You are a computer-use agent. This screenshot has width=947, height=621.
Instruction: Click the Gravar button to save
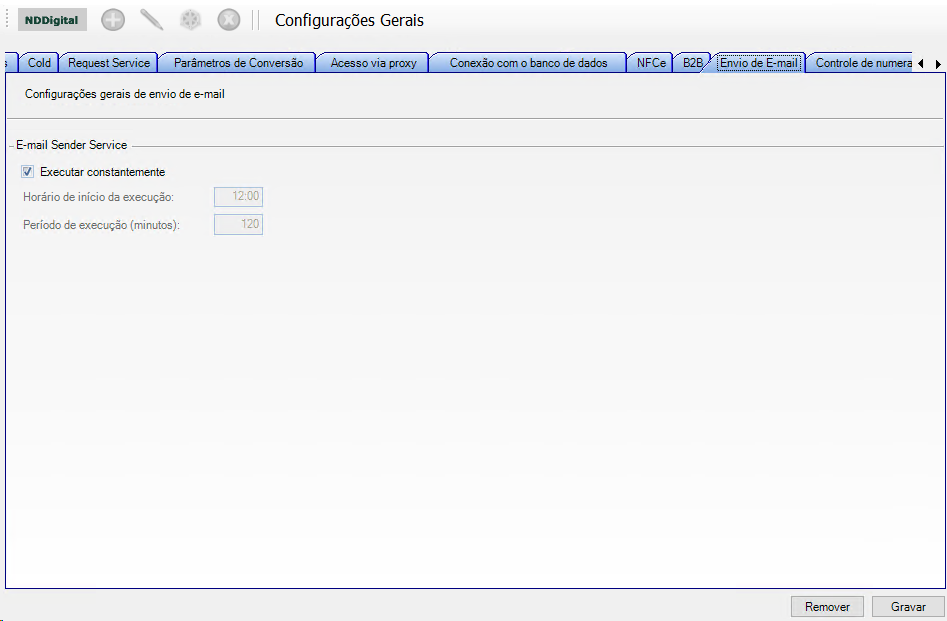pos(908,607)
